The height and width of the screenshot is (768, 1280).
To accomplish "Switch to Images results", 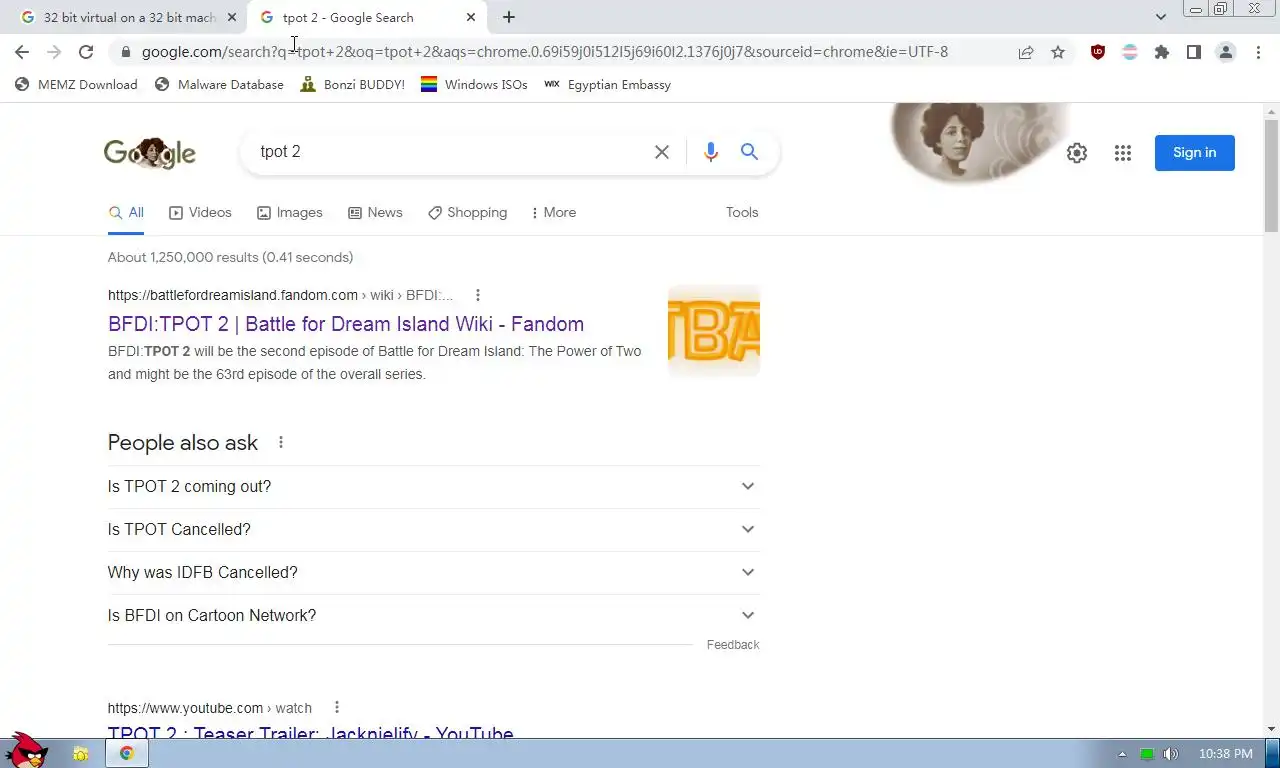I will point(289,212).
